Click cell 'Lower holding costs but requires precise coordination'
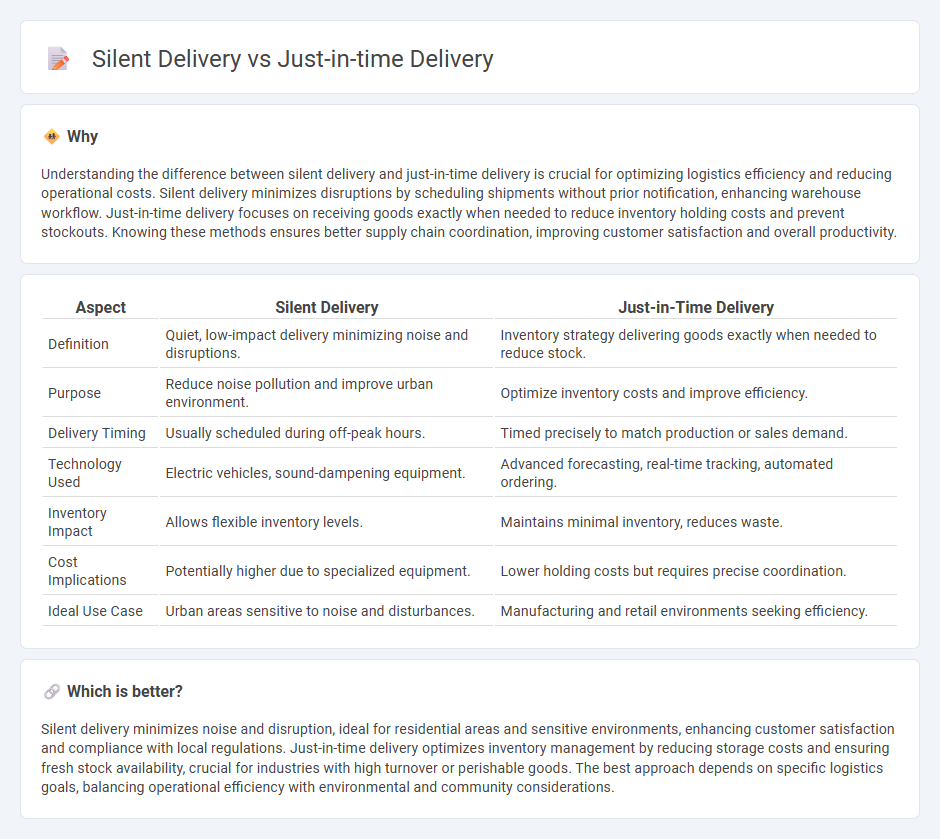Image resolution: width=940 pixels, height=839 pixels. tap(696, 571)
